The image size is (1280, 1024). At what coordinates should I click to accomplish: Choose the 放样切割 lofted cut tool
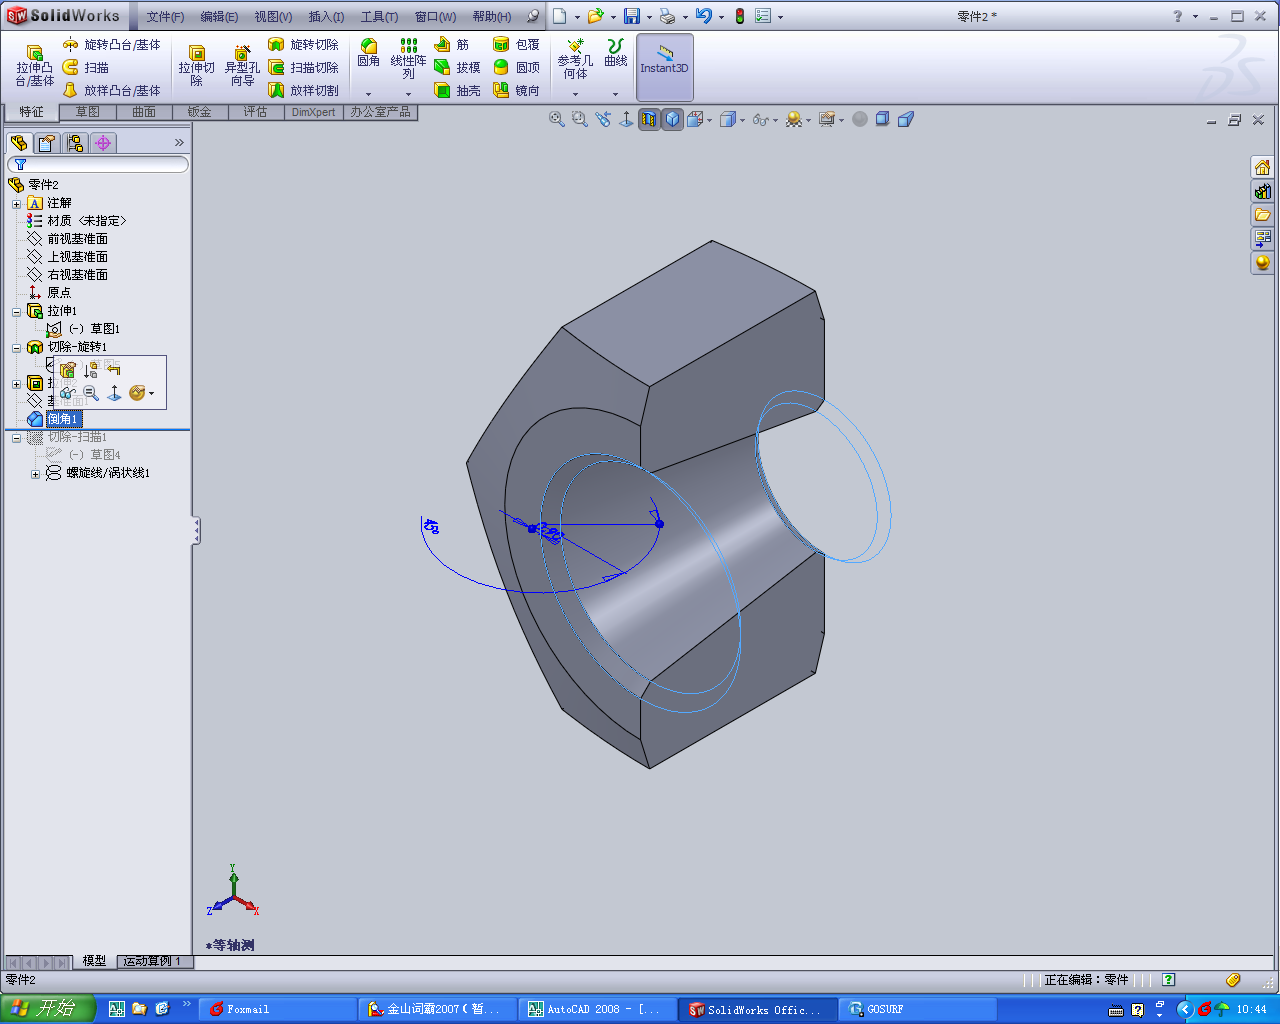pyautogui.click(x=303, y=91)
